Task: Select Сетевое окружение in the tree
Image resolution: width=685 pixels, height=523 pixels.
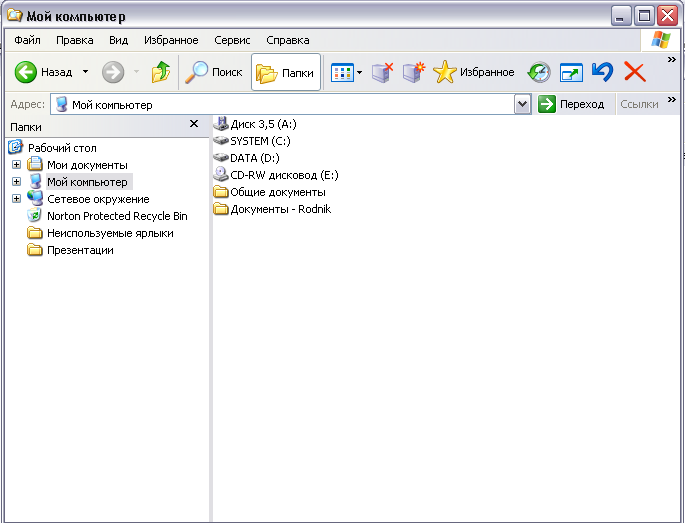Action: pyautogui.click(x=98, y=199)
